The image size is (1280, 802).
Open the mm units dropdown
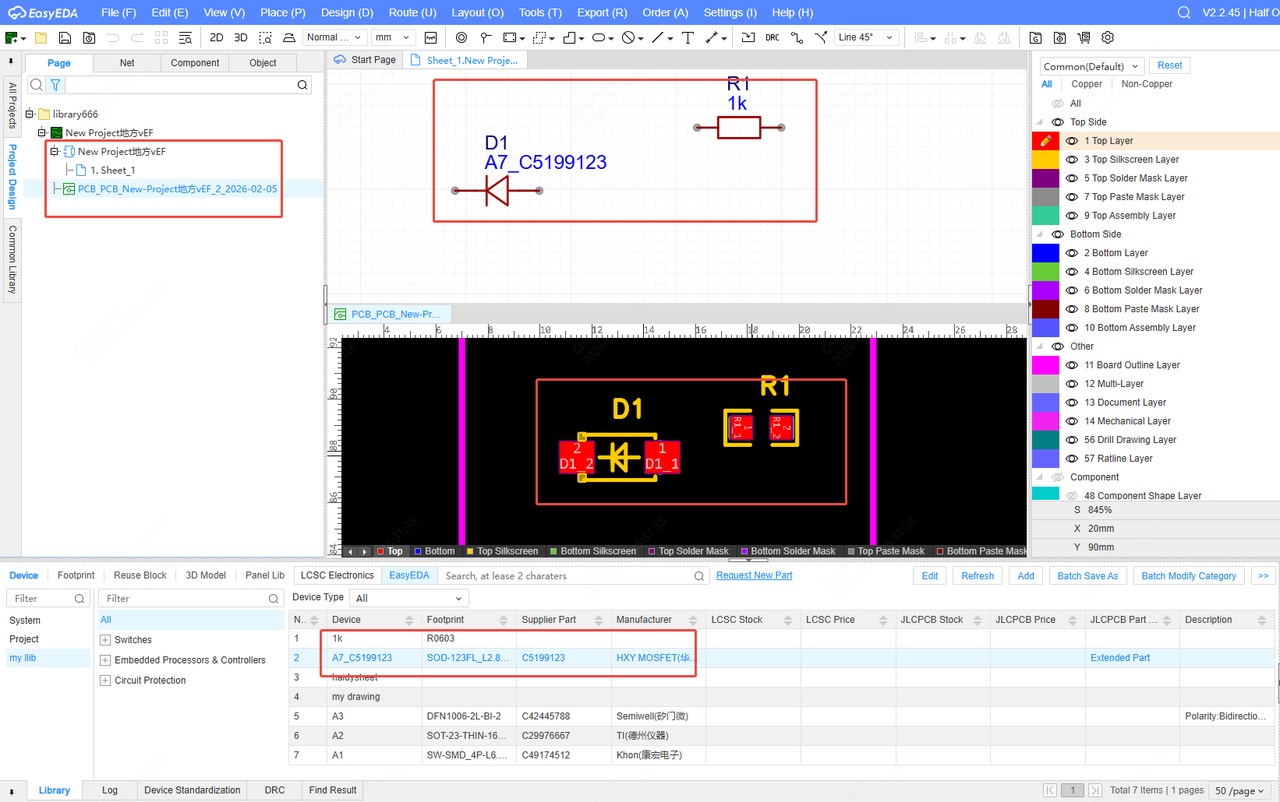click(x=392, y=38)
